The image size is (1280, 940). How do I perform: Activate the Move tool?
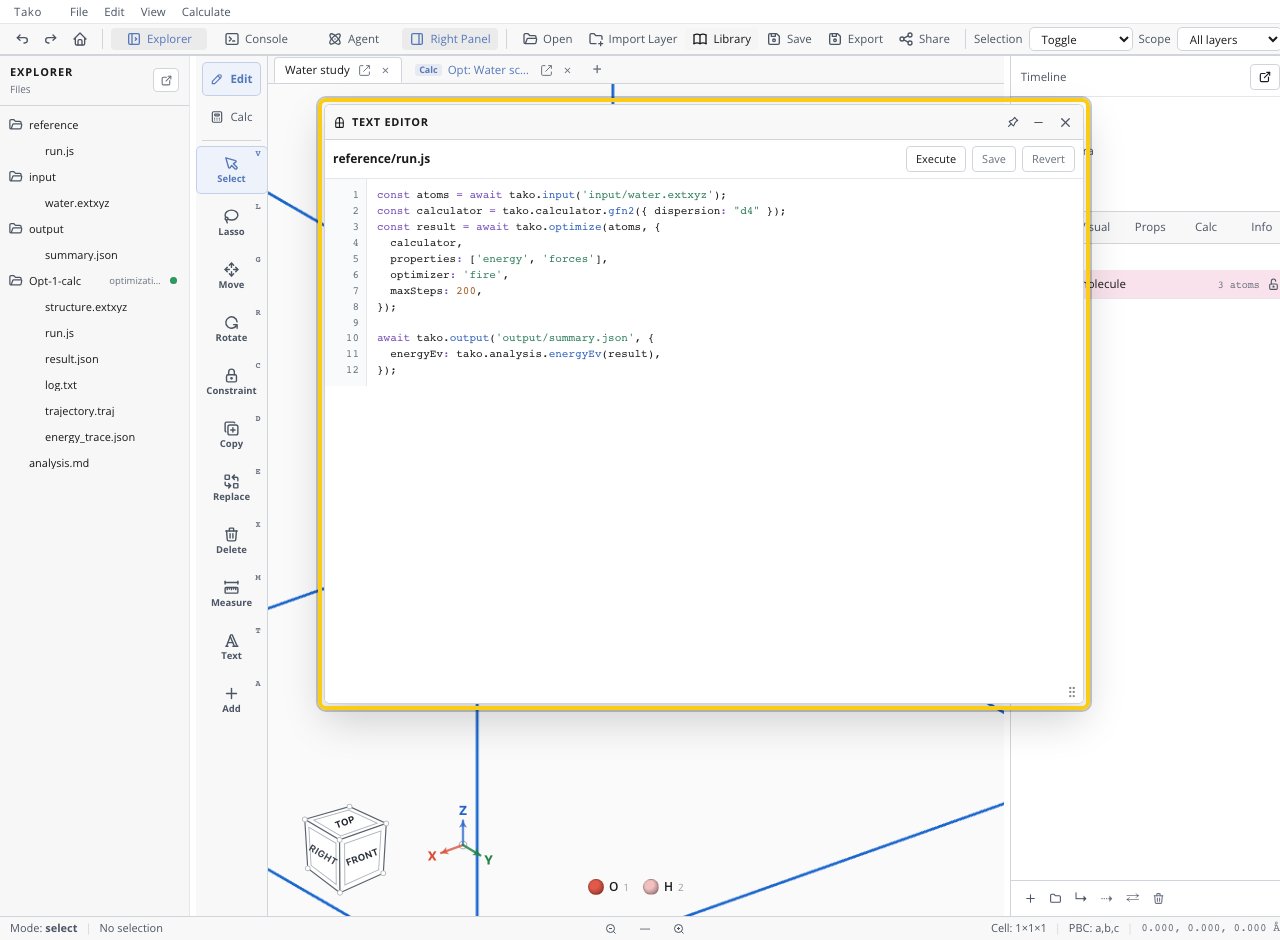click(x=231, y=275)
